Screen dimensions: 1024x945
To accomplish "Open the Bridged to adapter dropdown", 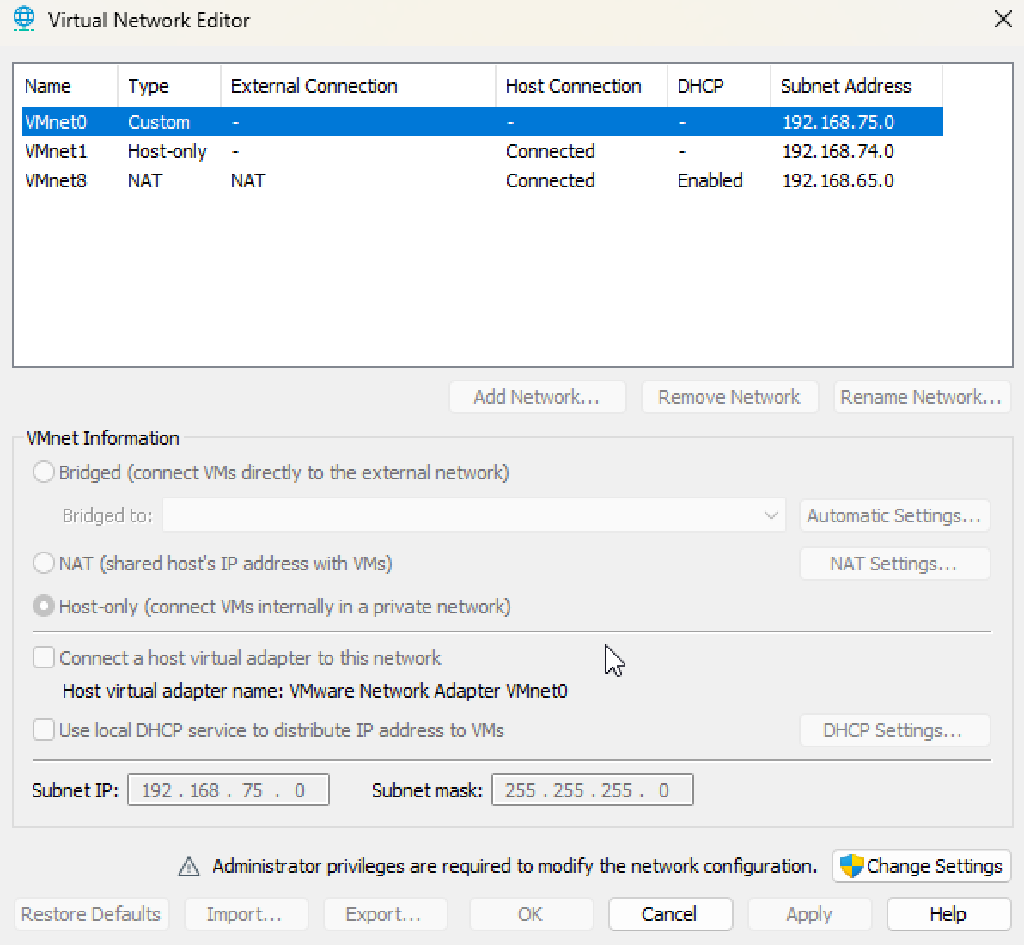I will click(770, 515).
